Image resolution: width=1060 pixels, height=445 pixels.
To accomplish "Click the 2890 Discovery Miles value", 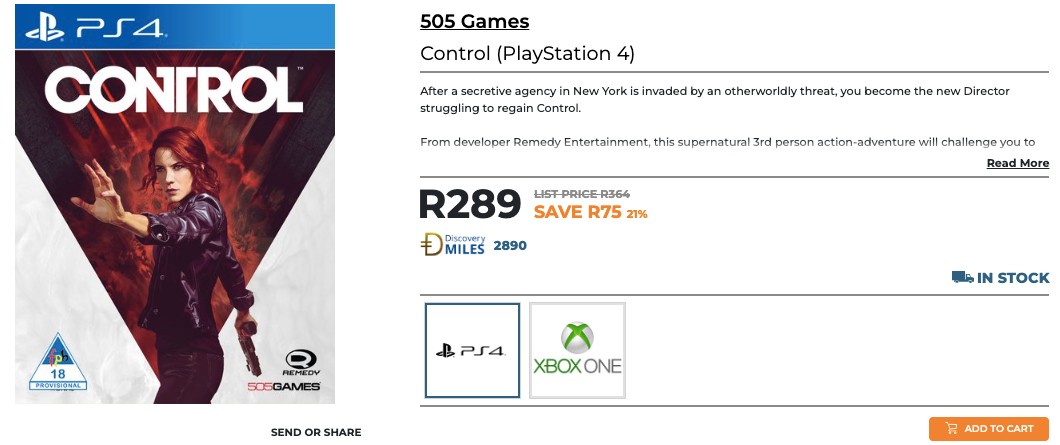I will tap(510, 245).
